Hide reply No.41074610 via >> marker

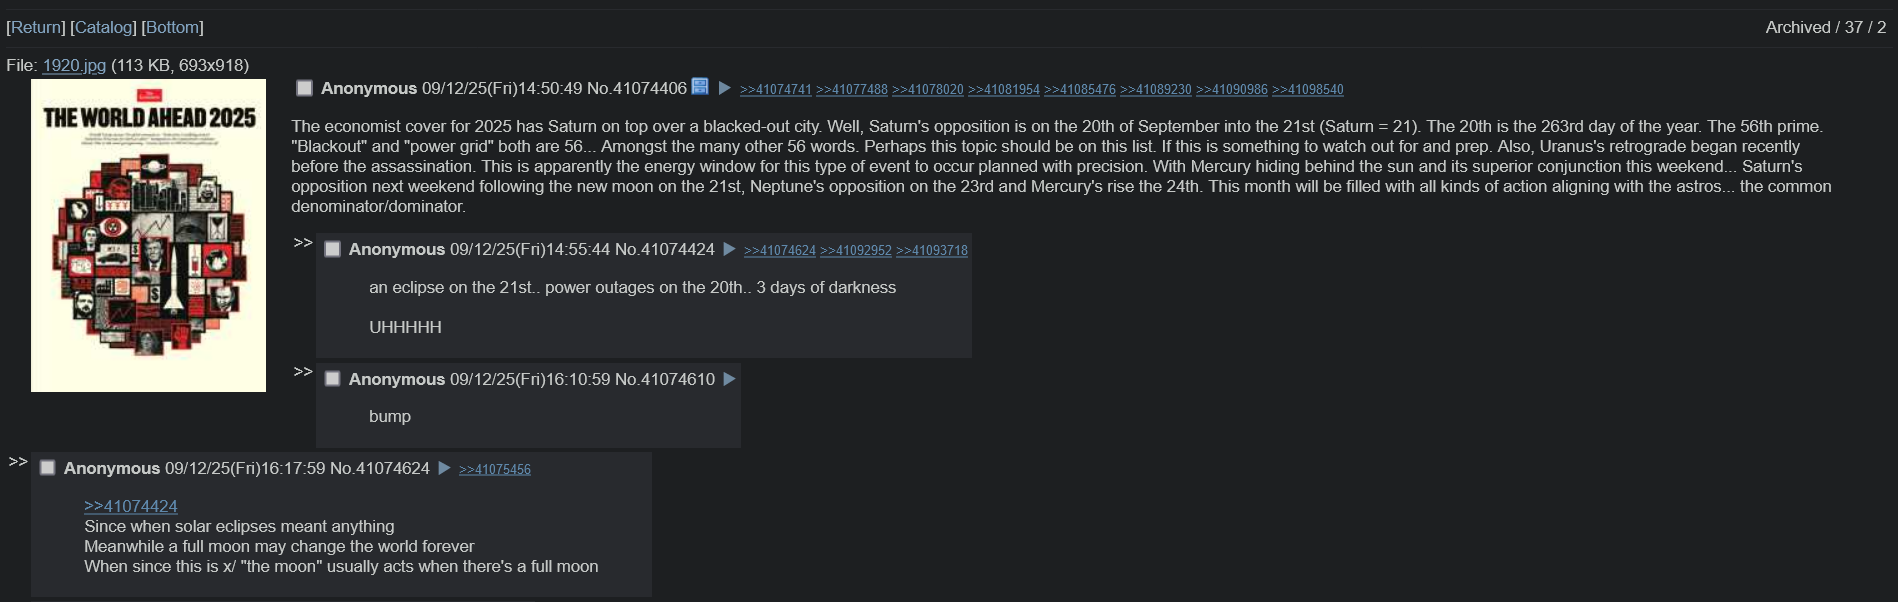(303, 371)
